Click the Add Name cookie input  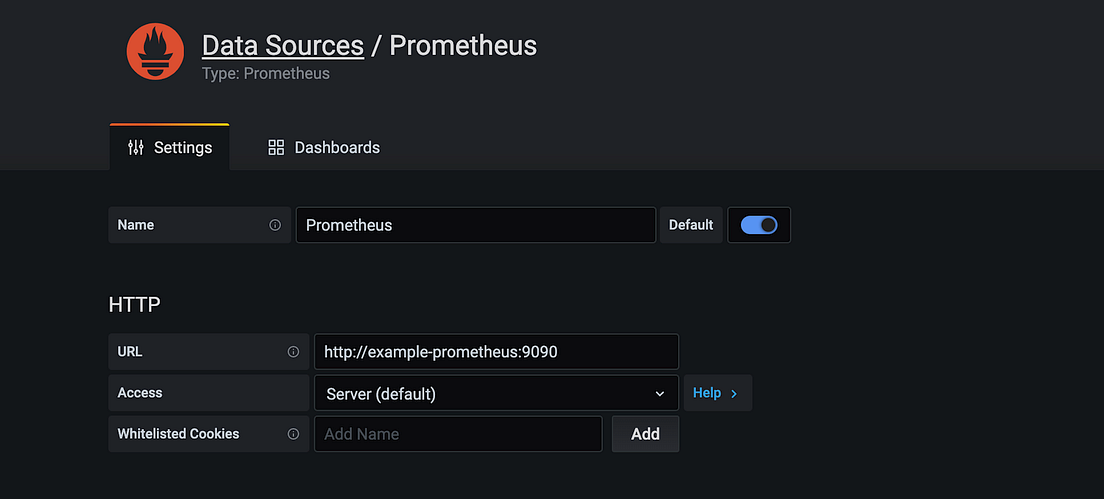point(457,434)
